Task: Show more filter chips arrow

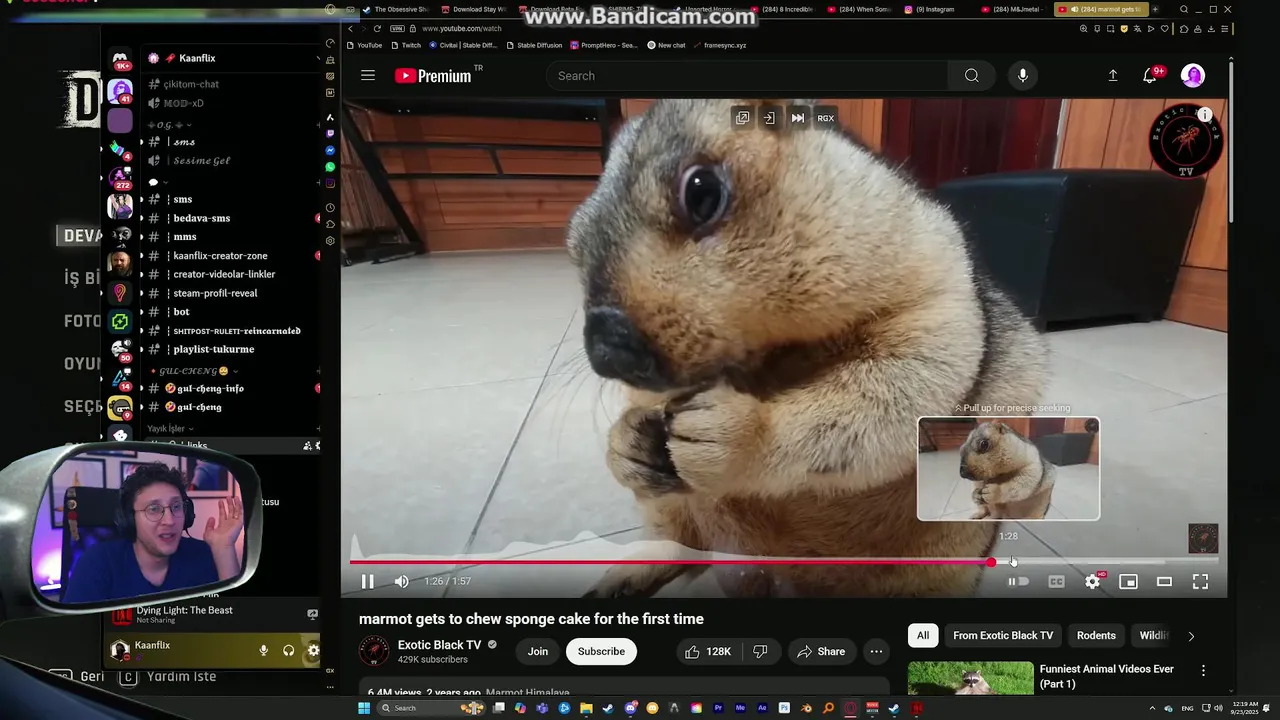Action: 1190,636
